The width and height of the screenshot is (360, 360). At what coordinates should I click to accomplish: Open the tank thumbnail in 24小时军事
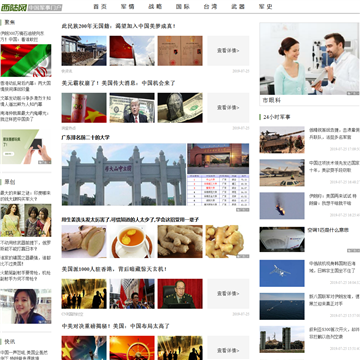tap(282, 140)
